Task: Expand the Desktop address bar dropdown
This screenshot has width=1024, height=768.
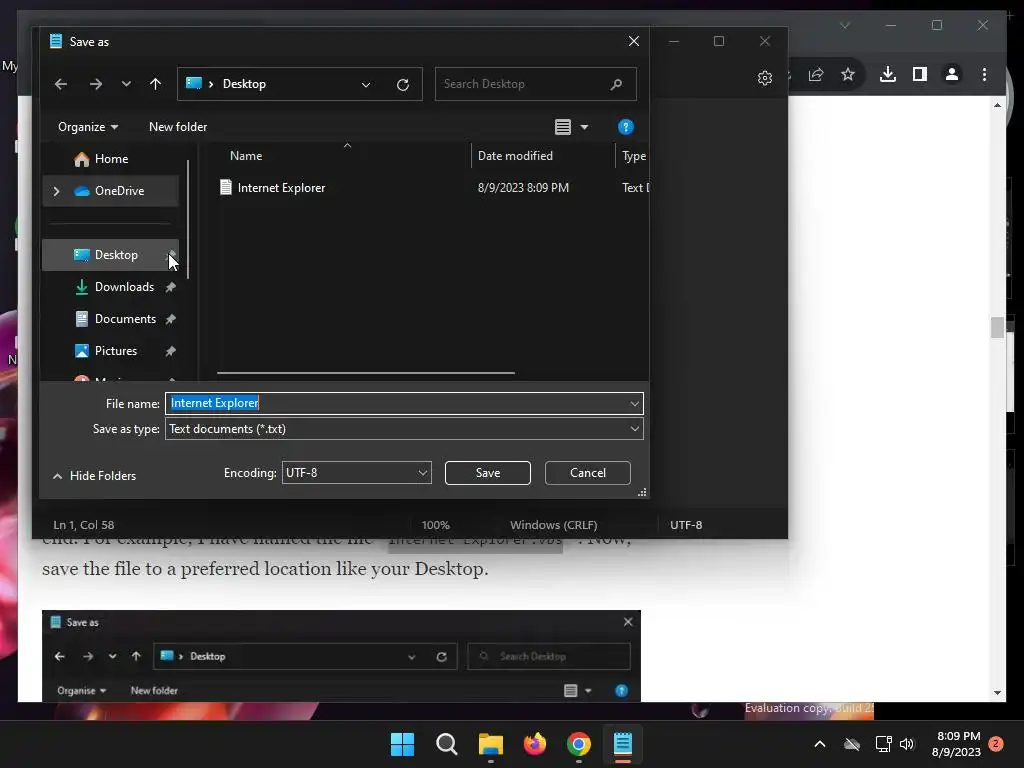Action: coord(366,84)
